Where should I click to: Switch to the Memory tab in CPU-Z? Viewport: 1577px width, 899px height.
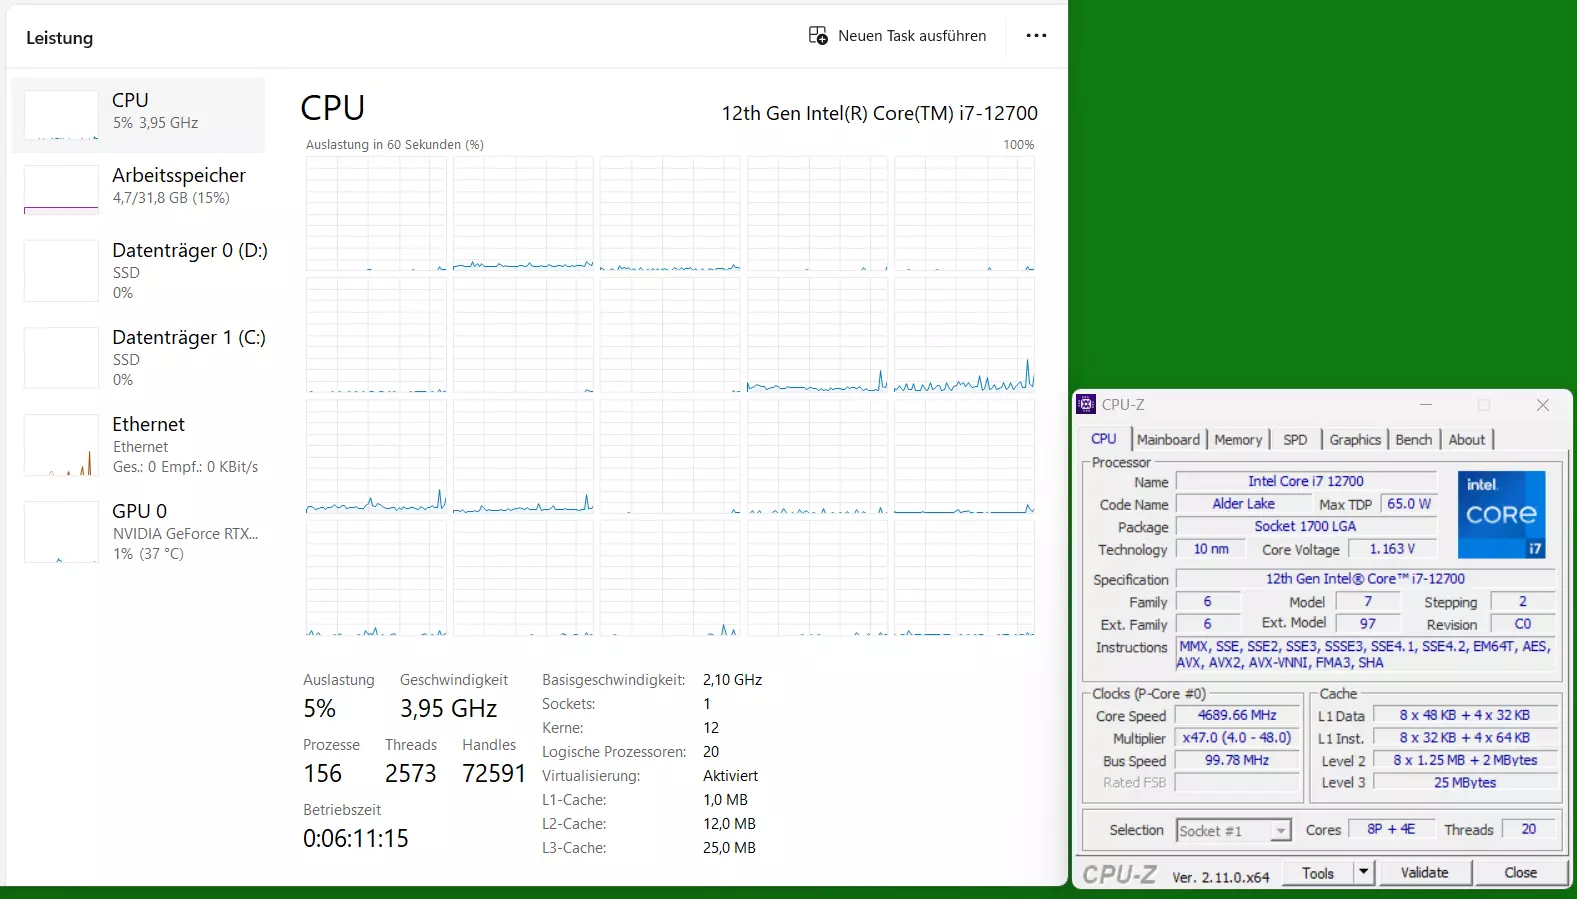(1238, 439)
